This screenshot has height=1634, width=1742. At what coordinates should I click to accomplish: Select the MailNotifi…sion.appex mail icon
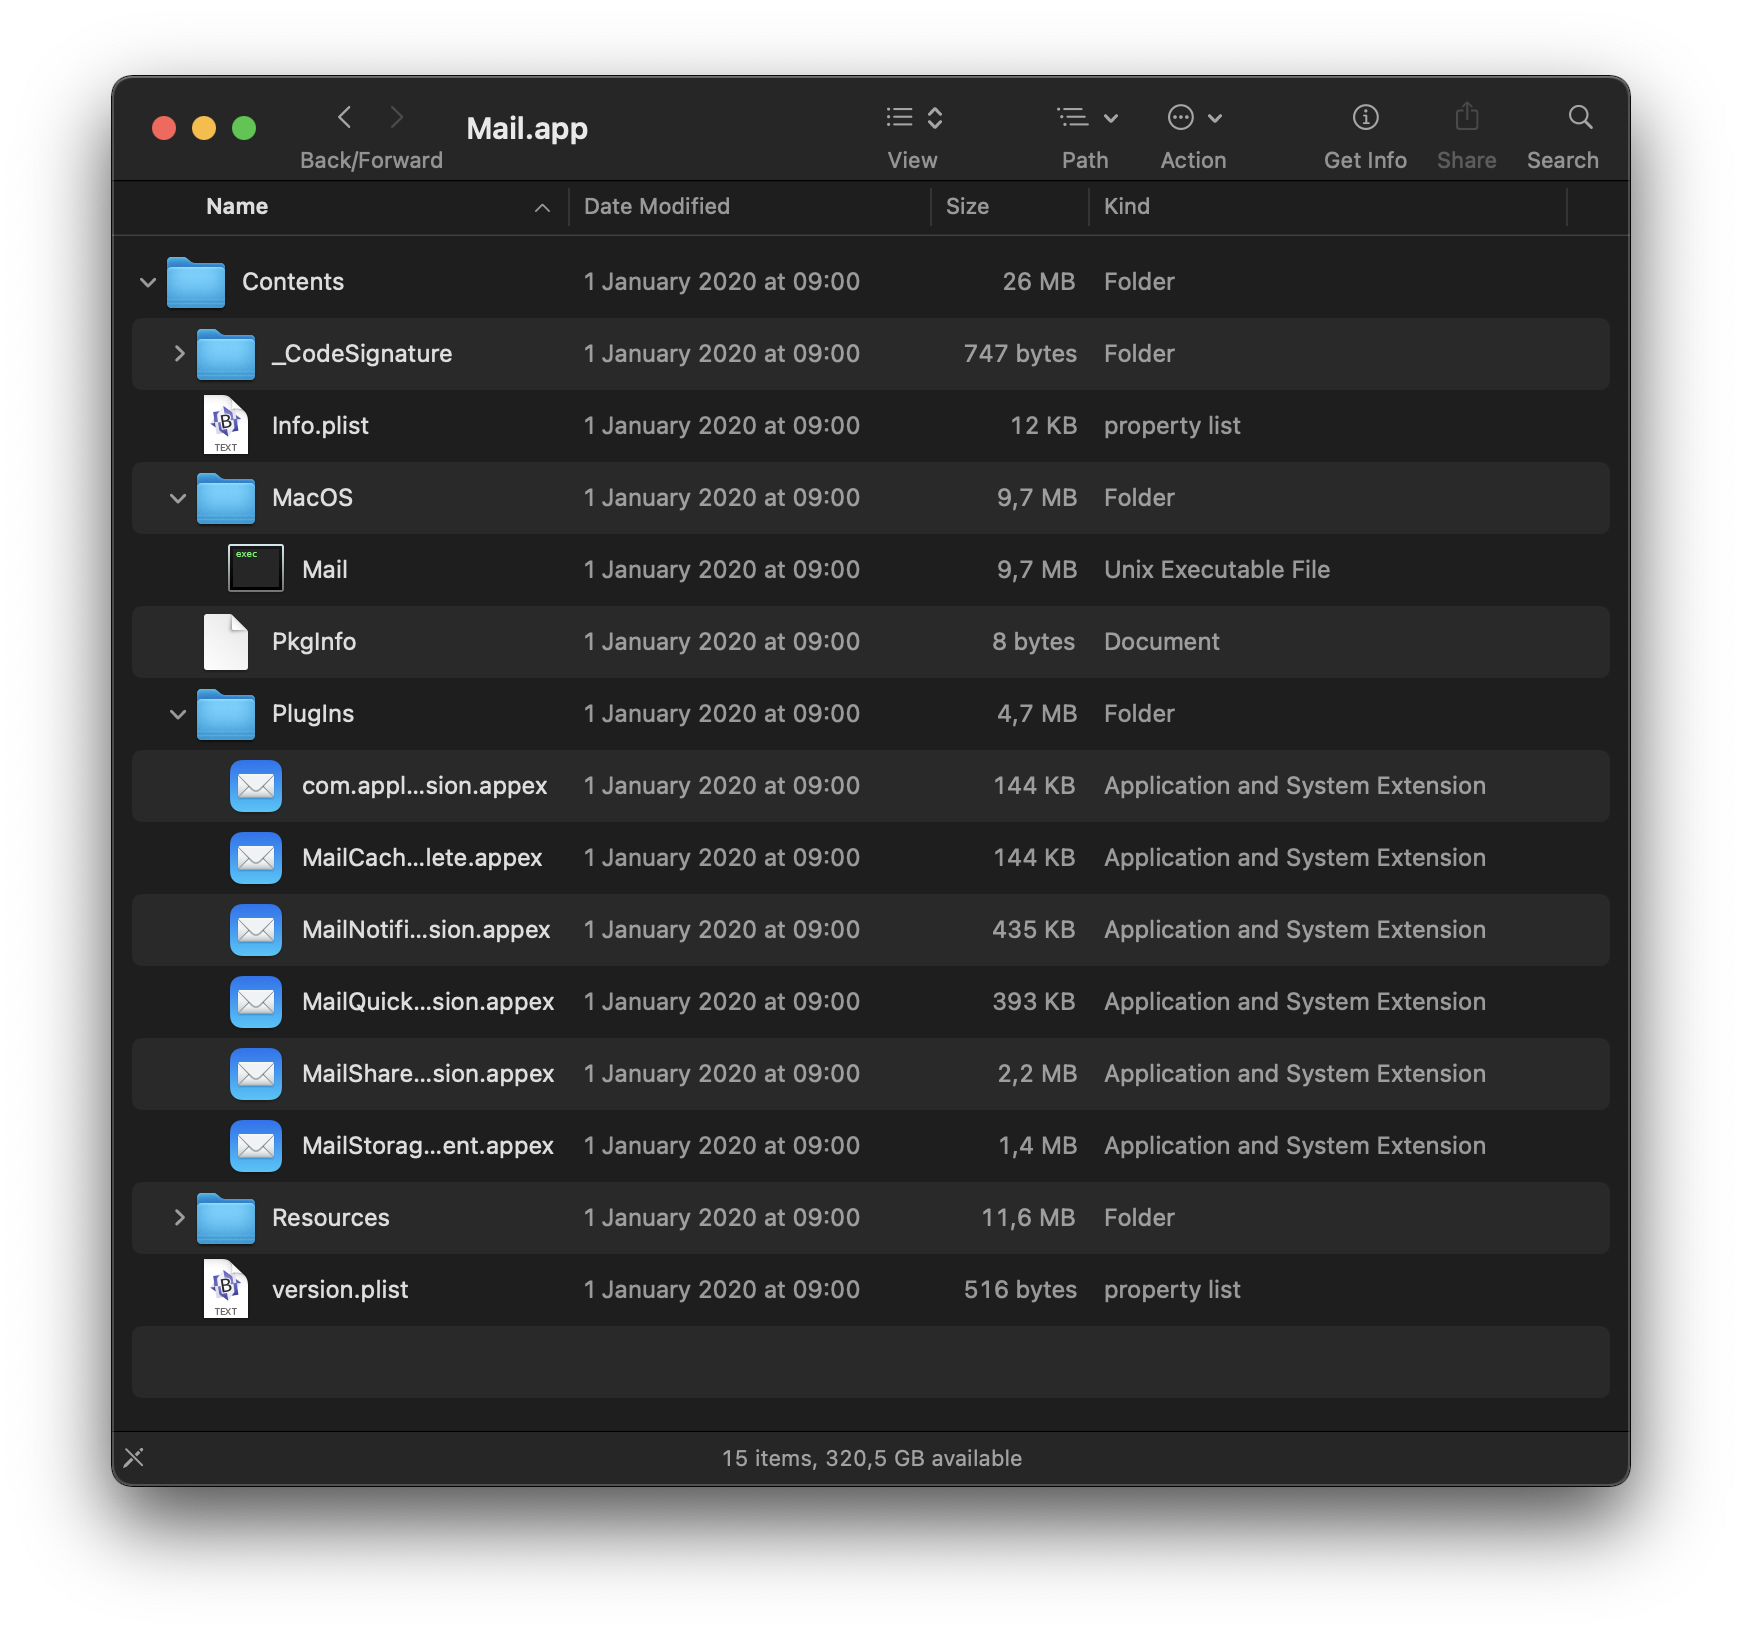click(x=256, y=930)
